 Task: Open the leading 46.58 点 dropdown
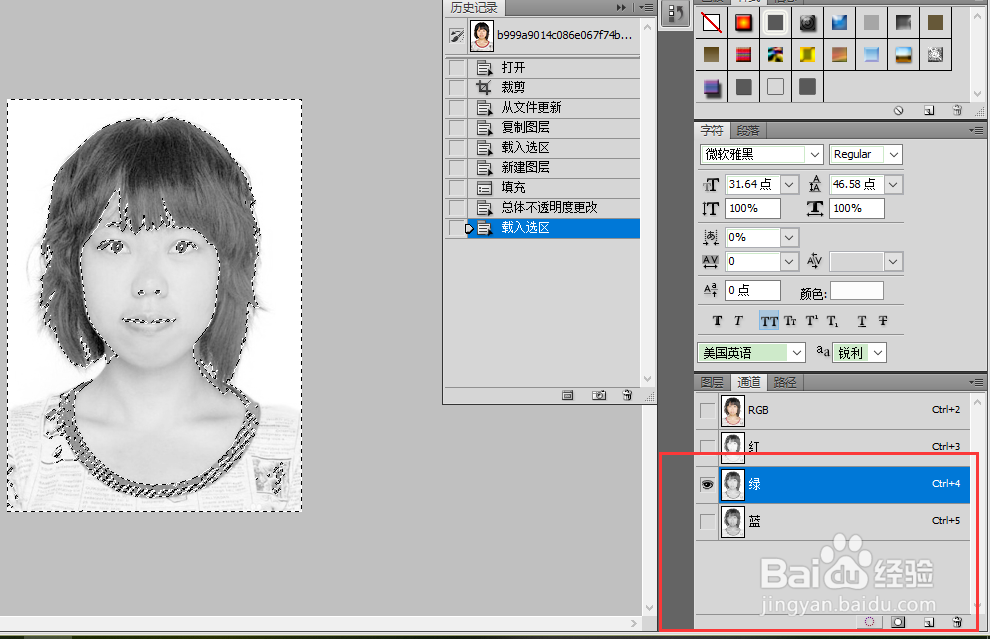[893, 184]
